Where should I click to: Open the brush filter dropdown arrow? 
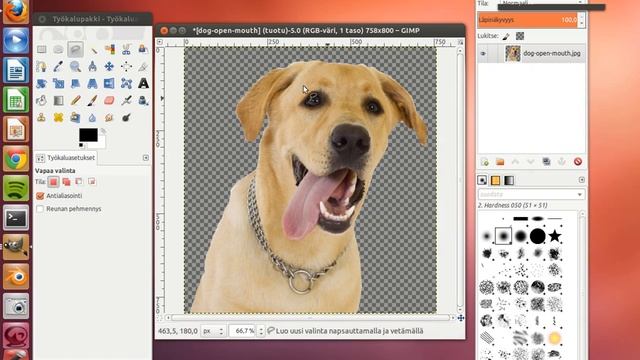[580, 195]
